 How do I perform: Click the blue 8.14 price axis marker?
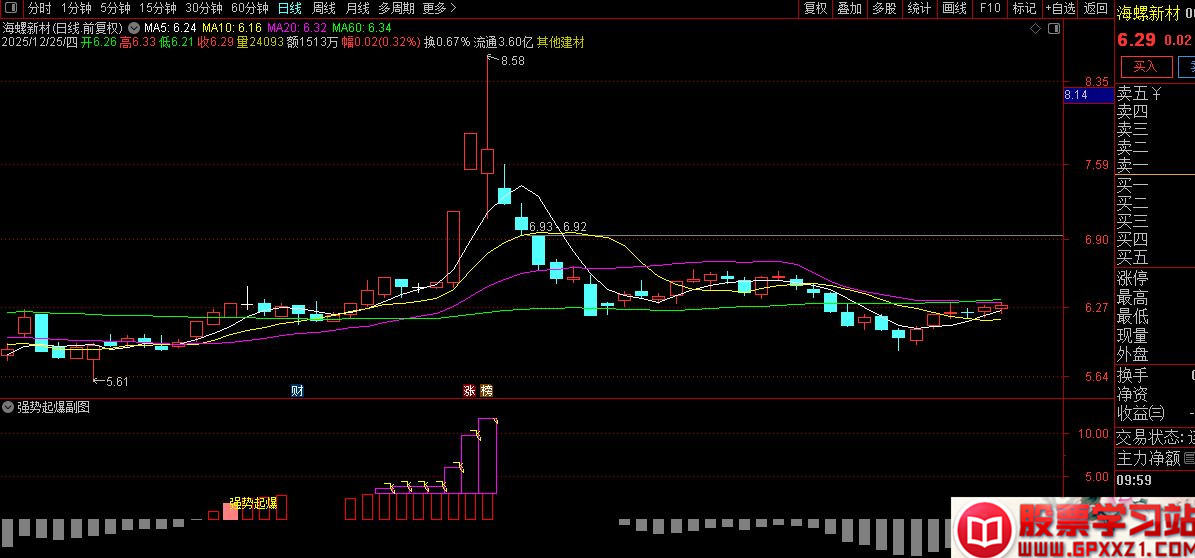point(1088,95)
